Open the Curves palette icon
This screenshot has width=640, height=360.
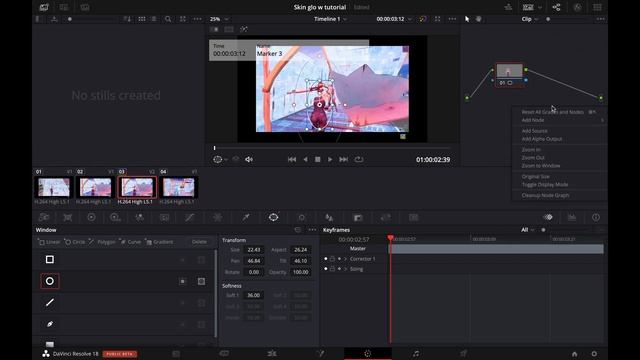click(189, 218)
